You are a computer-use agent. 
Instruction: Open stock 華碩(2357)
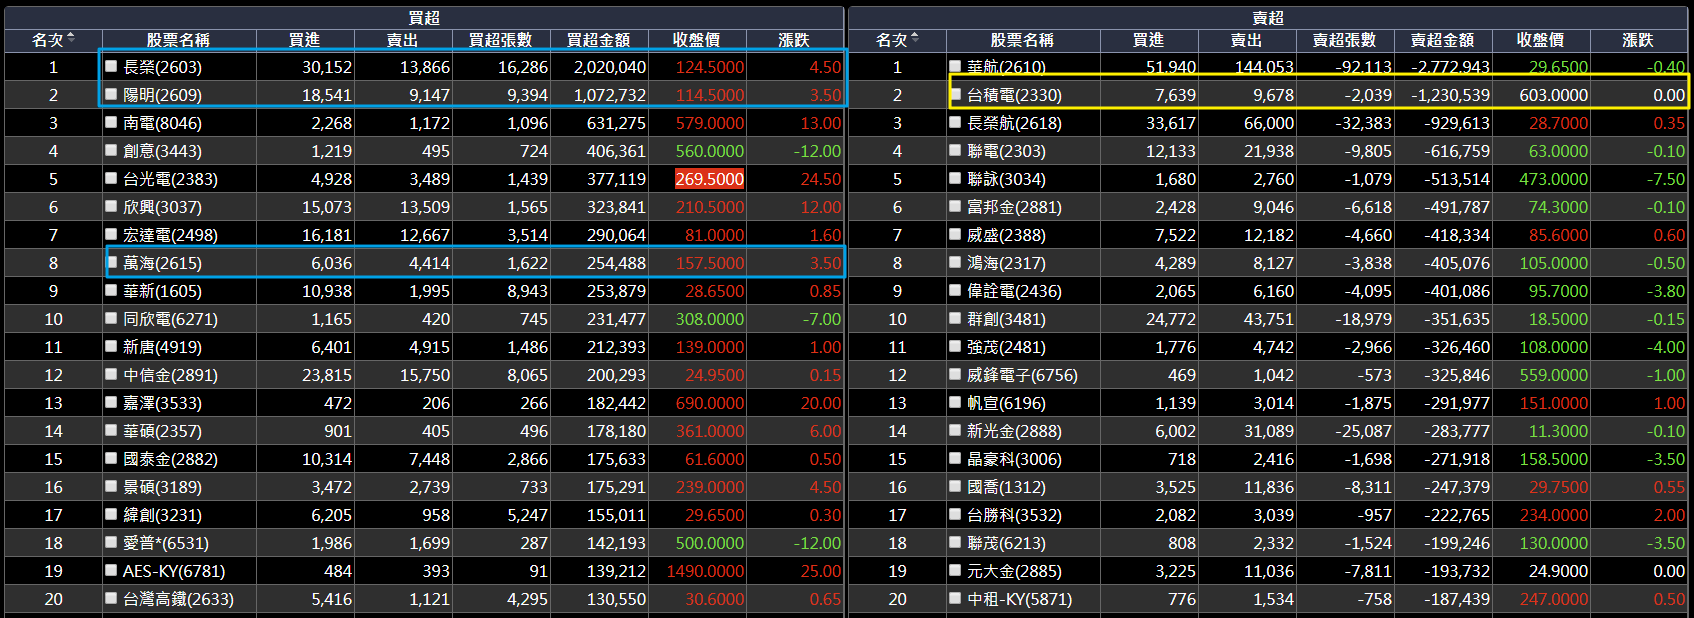[x=162, y=431]
